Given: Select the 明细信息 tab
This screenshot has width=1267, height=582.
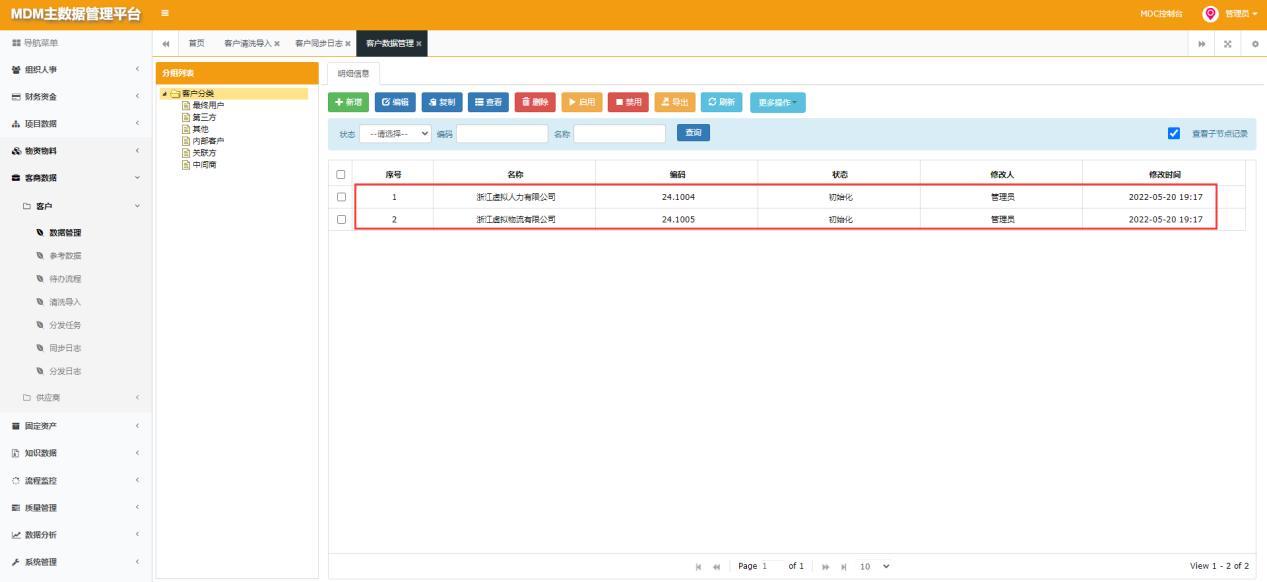Looking at the screenshot, I should [x=353, y=73].
